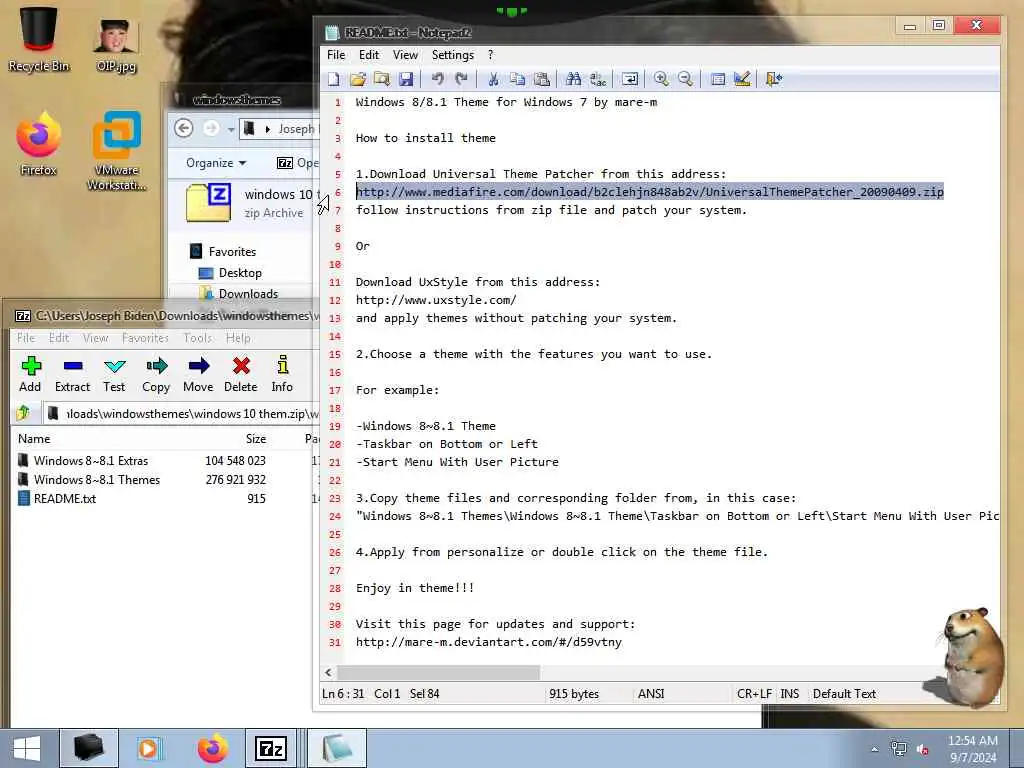Click the Zoom out magnifier icon
Screen dimensions: 1024x768
click(x=685, y=79)
